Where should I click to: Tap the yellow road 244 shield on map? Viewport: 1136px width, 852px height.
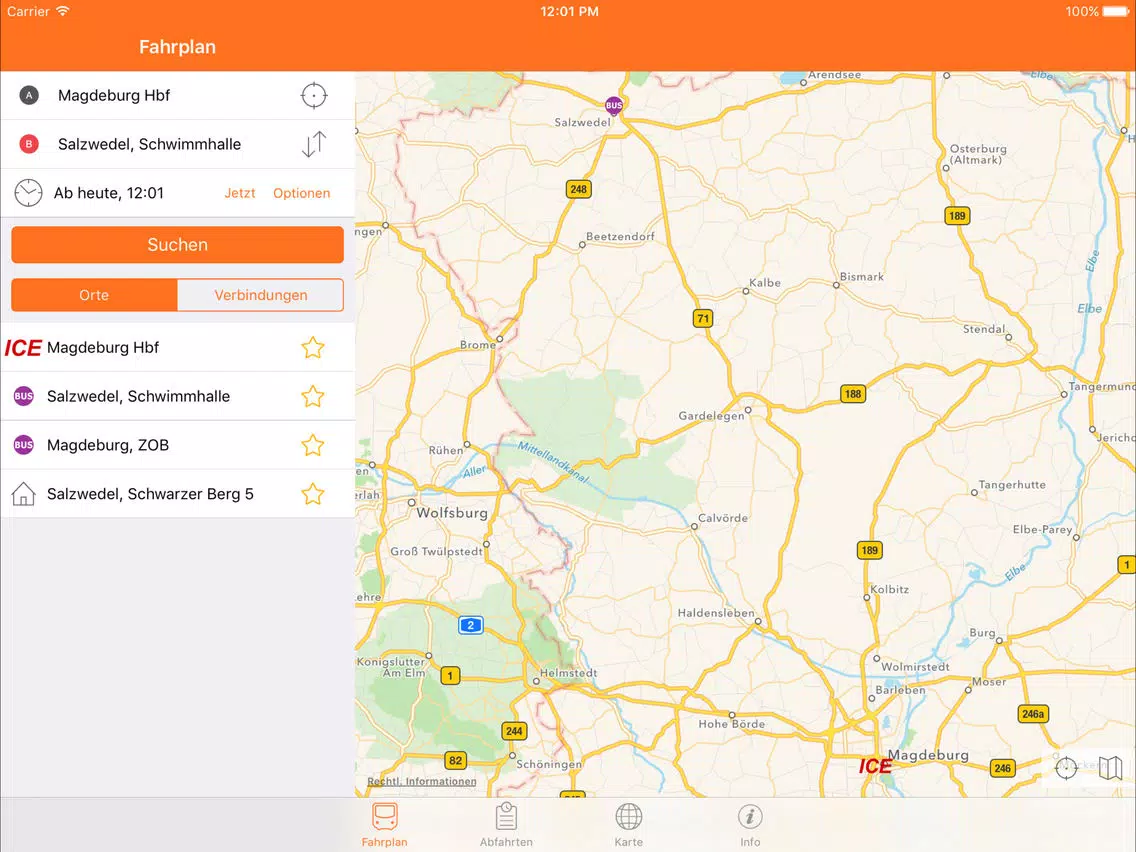[514, 731]
